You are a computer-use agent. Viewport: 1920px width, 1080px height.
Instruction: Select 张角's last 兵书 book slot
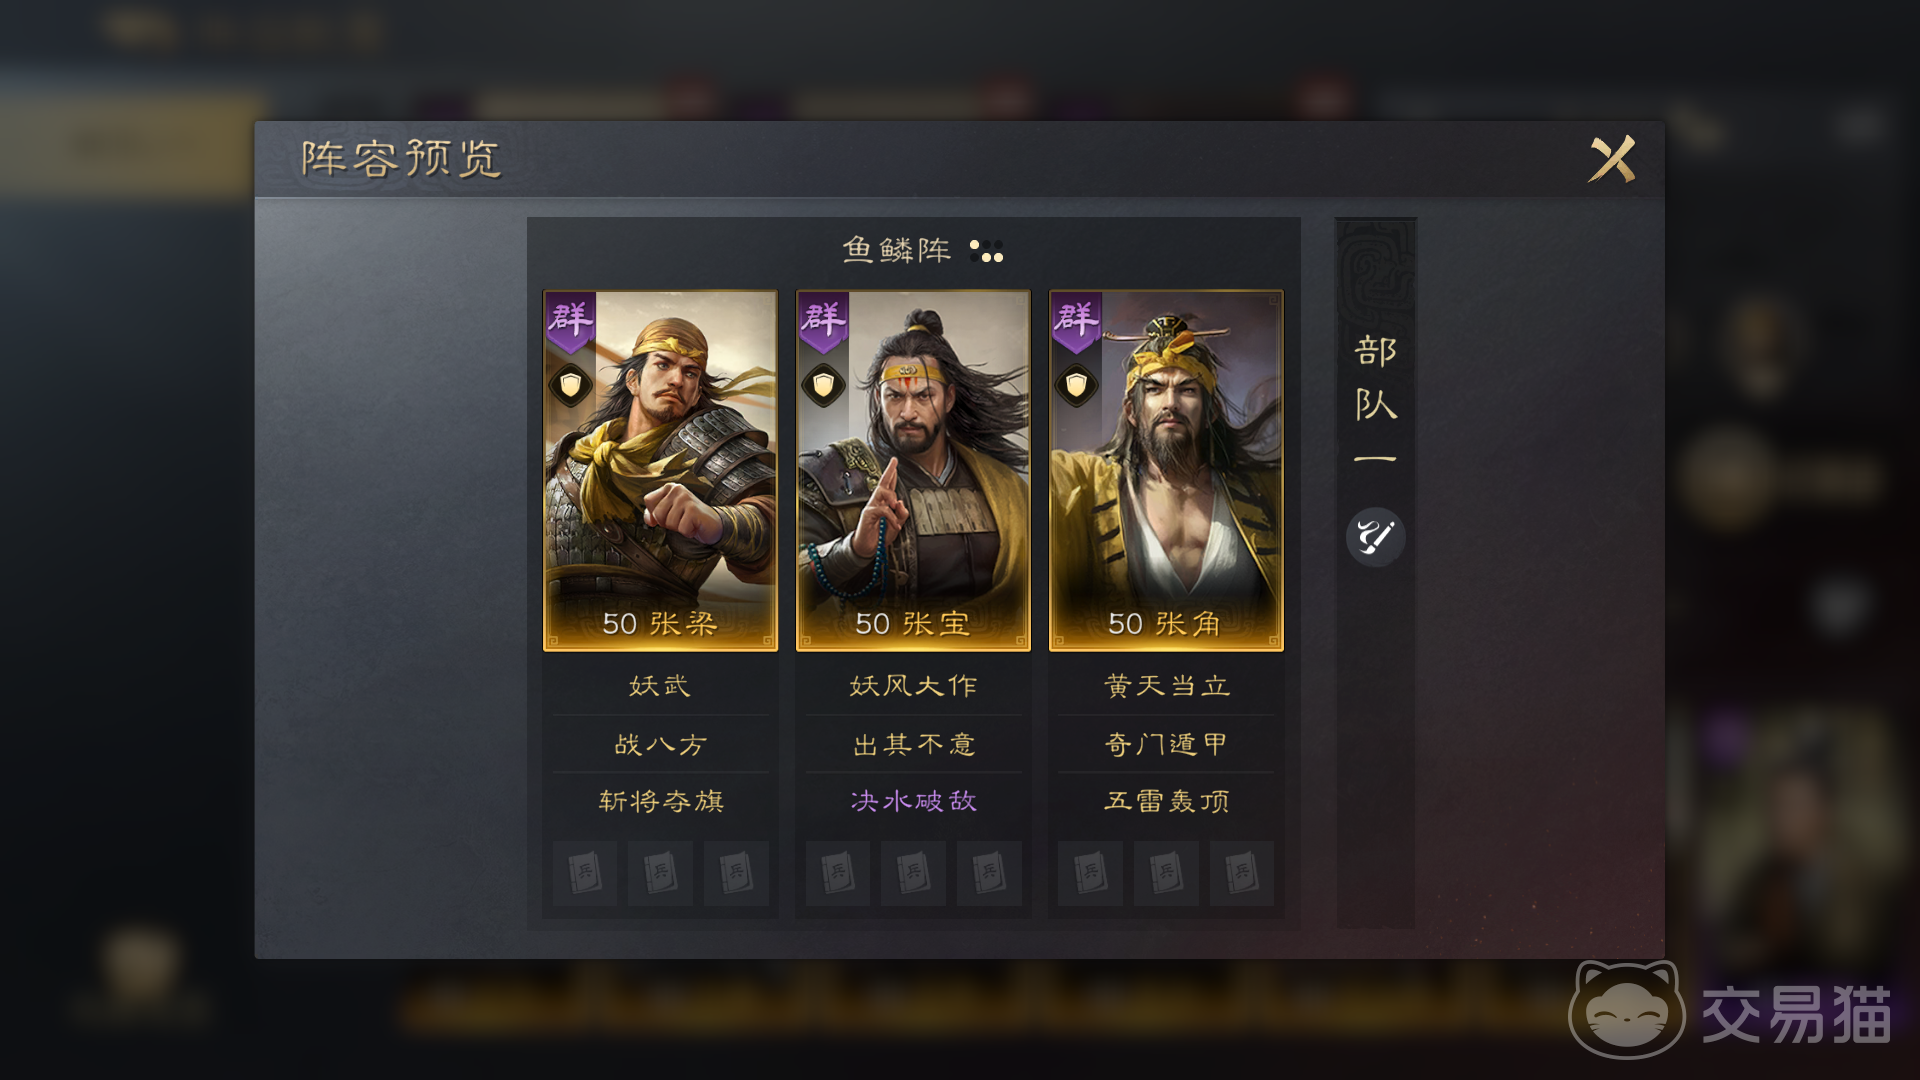point(1241,873)
